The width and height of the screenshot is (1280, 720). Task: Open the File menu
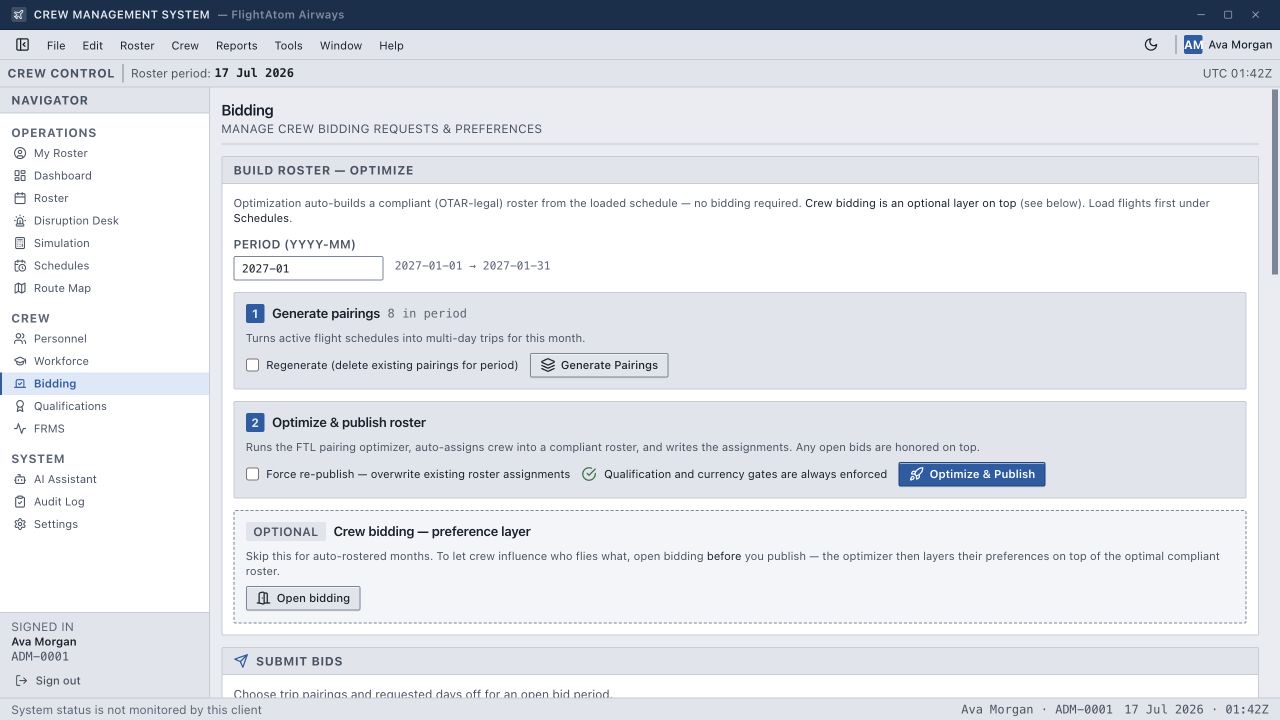pos(56,45)
